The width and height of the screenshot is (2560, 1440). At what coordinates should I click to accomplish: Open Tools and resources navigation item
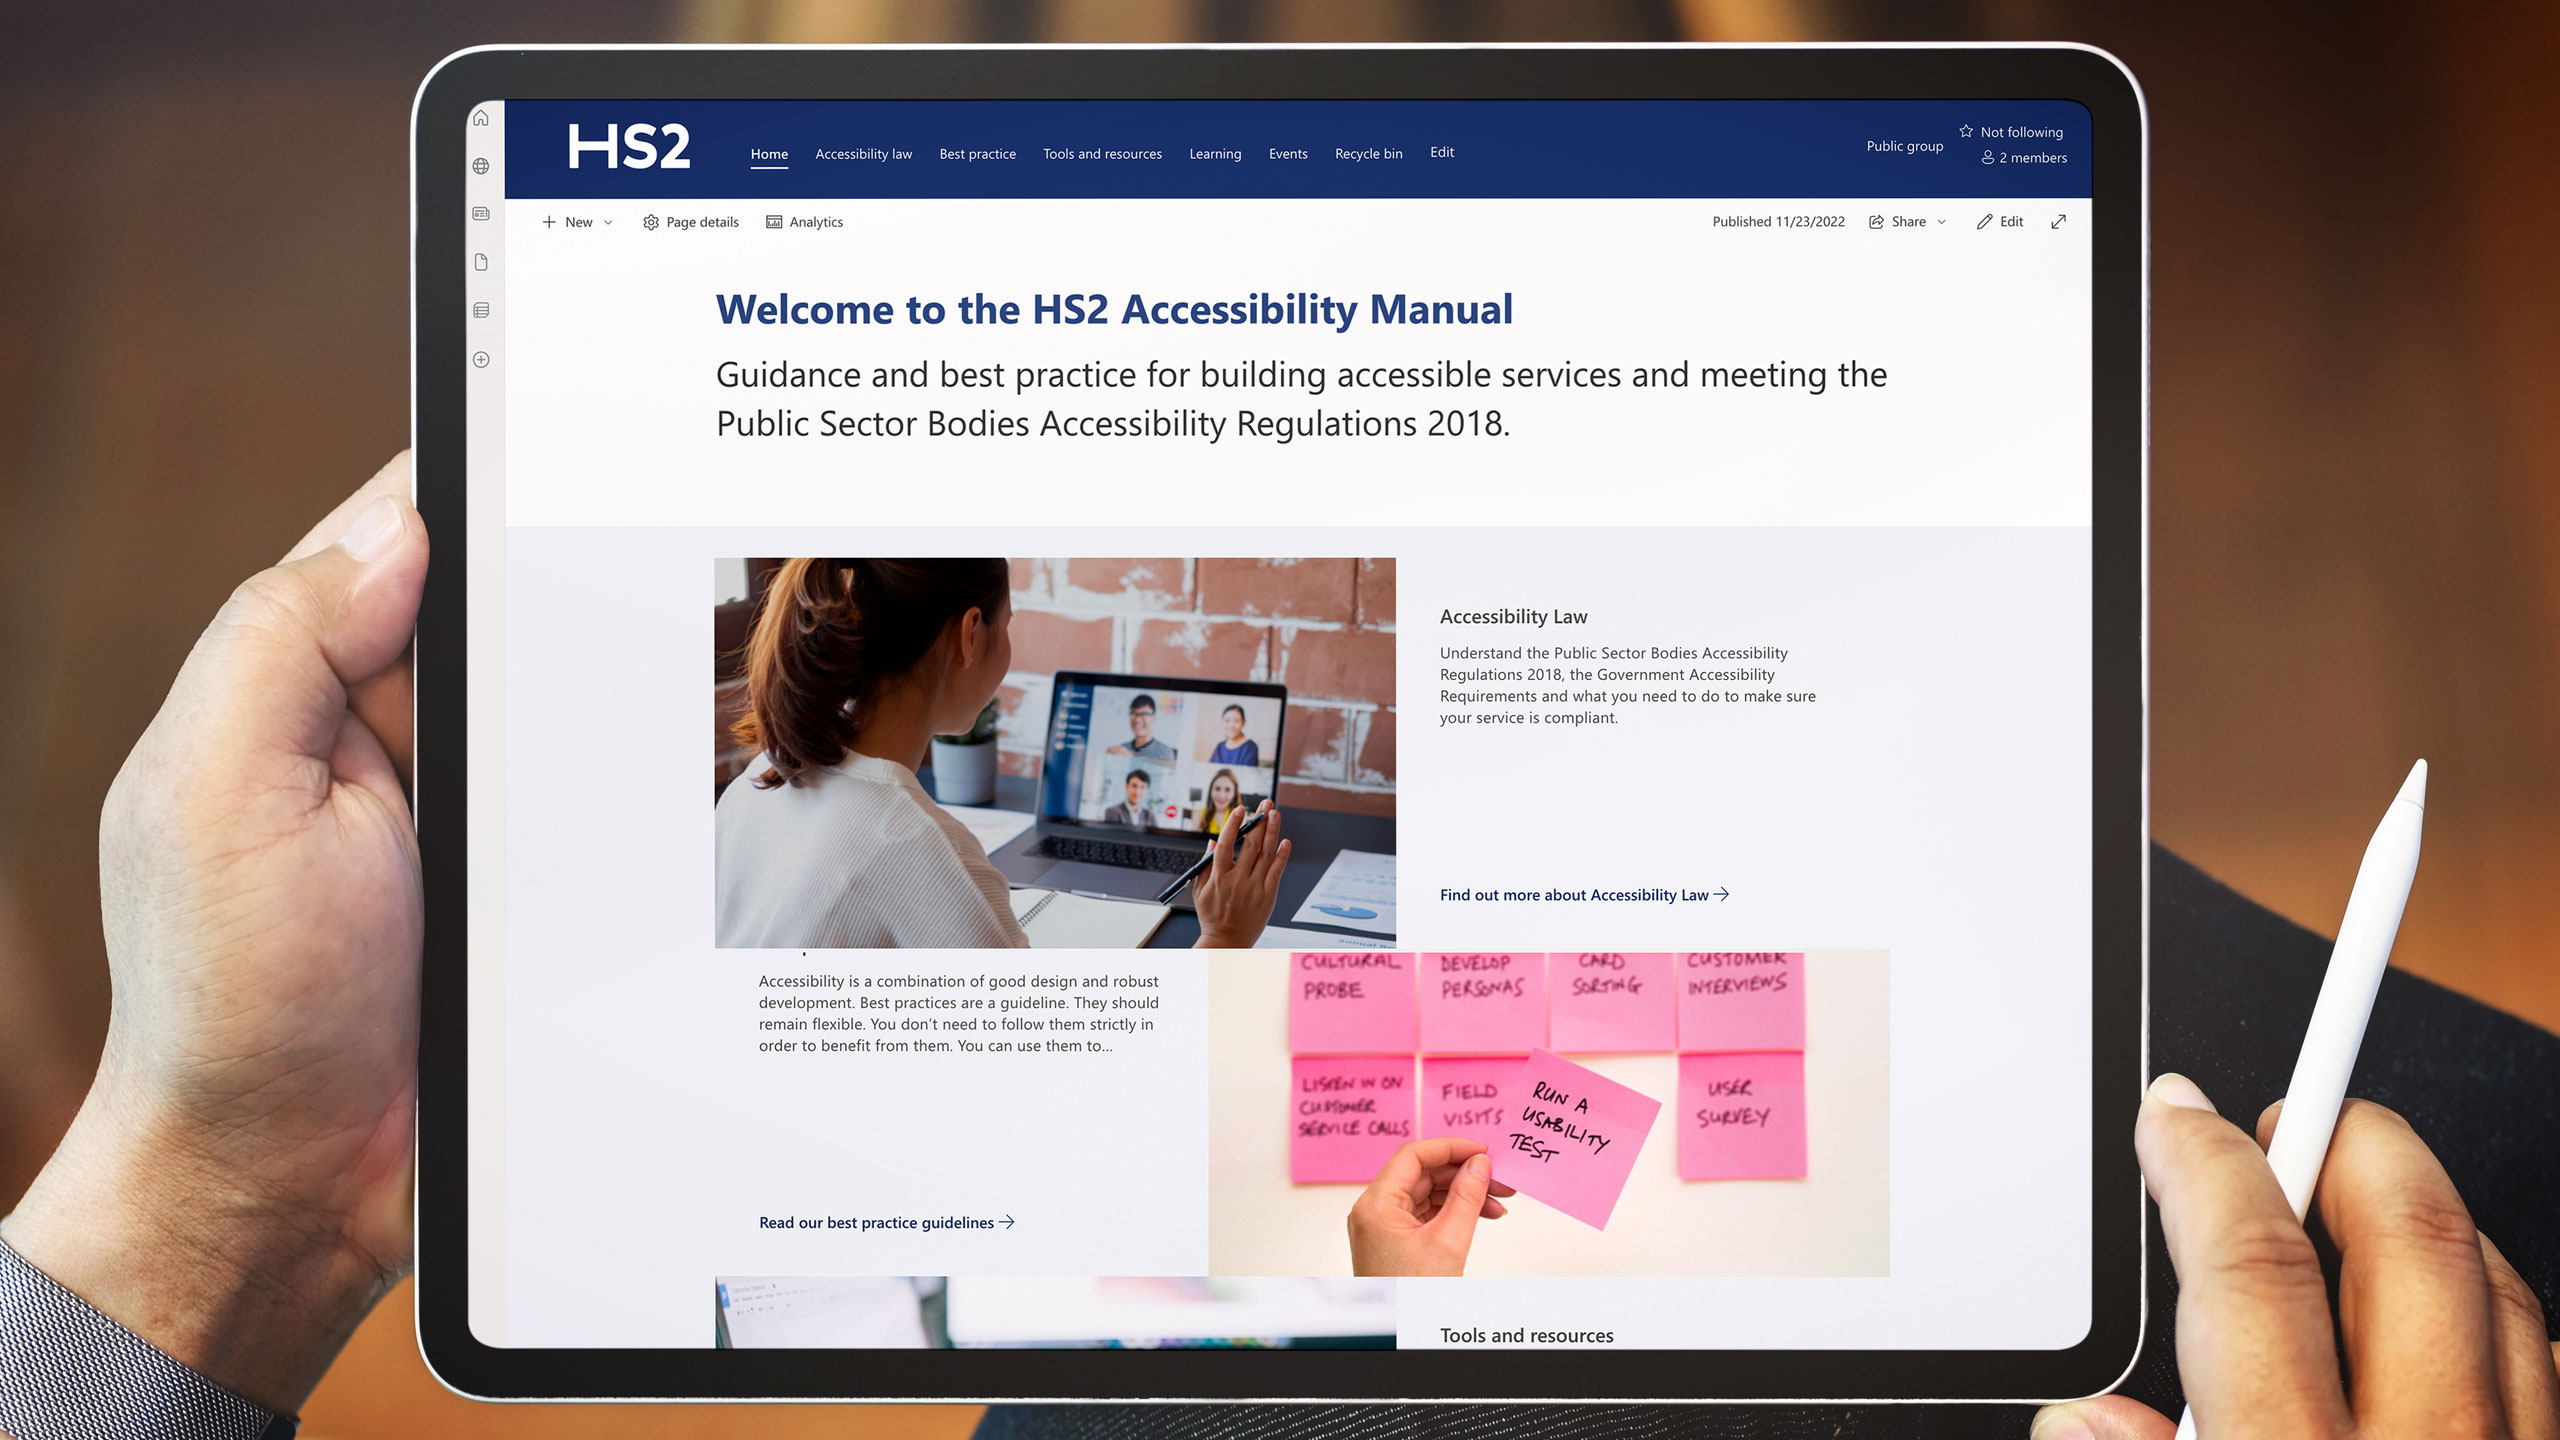pos(1102,154)
